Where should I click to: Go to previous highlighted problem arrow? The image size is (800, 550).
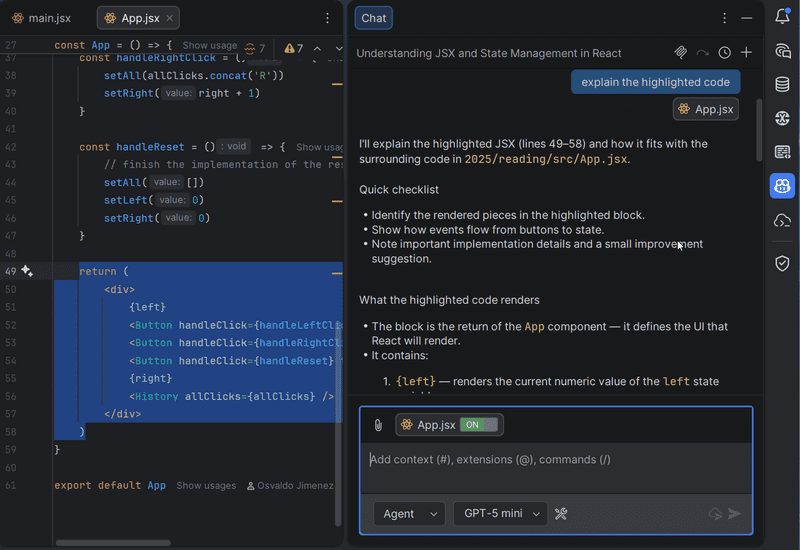point(317,48)
